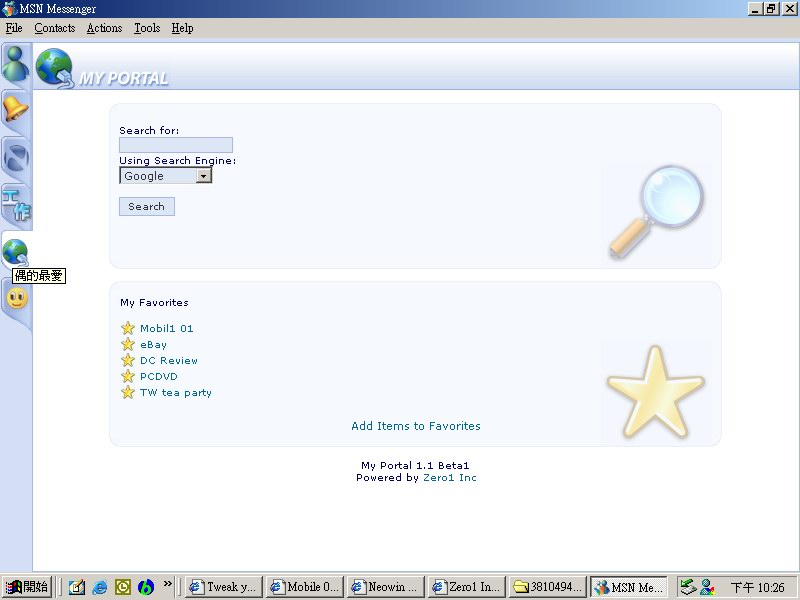
Task: Click My Portal 1.1 Beta1 text
Action: pos(415,465)
